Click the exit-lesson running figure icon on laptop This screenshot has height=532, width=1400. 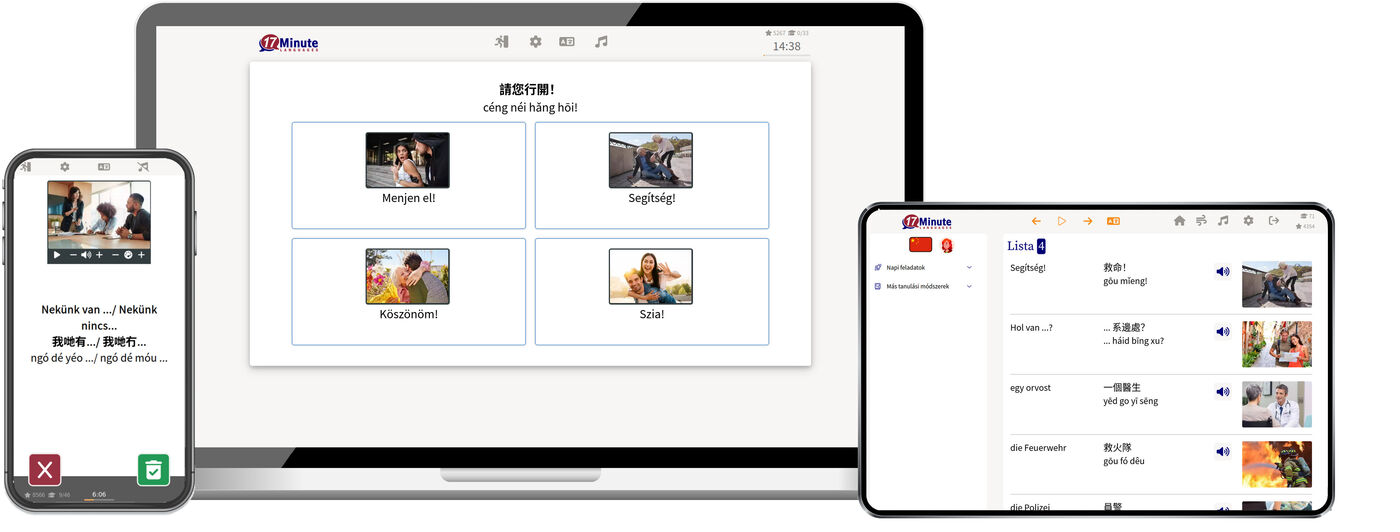[502, 42]
